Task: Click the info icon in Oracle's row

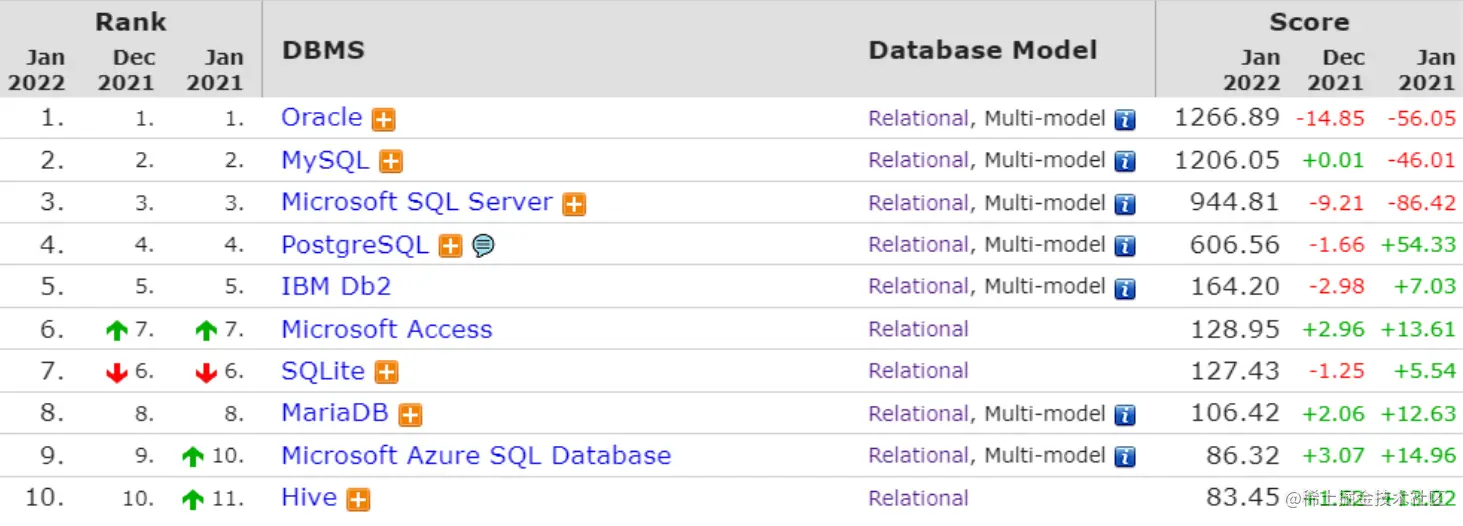Action: coord(1125,120)
